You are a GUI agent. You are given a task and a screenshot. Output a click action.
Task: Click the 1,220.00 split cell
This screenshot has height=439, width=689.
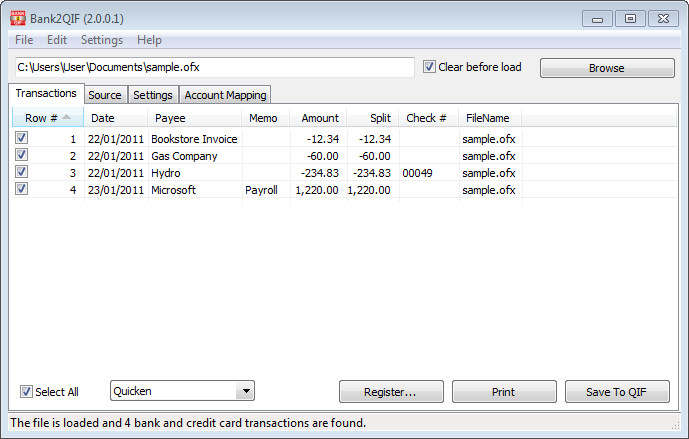click(x=369, y=190)
